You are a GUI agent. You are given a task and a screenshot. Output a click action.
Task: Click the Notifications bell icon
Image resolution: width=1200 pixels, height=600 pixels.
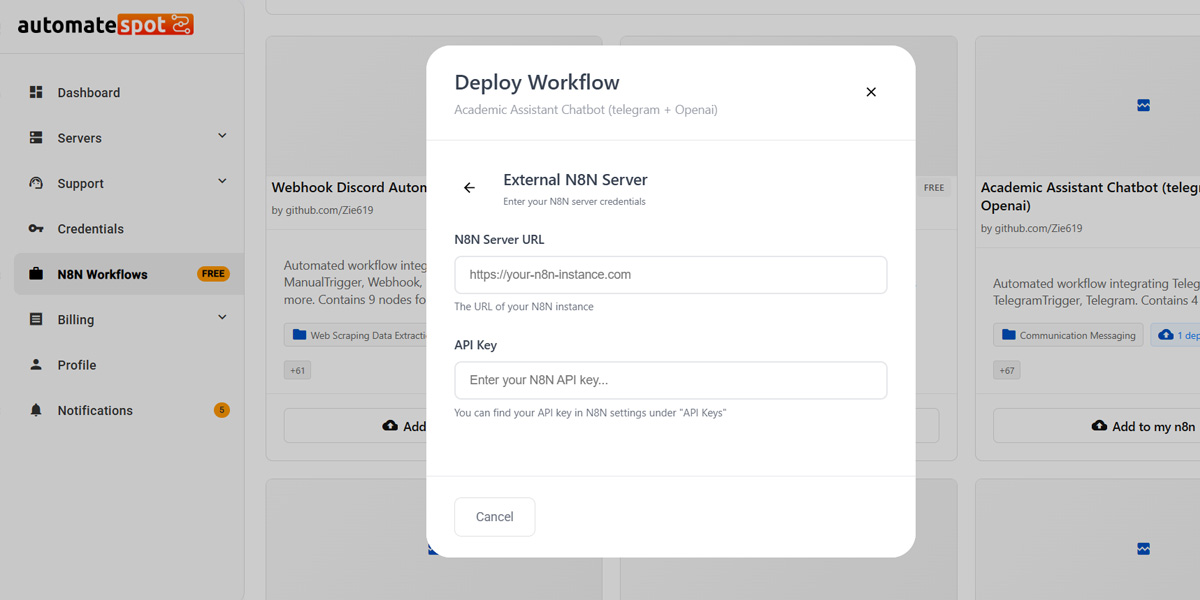(36, 411)
